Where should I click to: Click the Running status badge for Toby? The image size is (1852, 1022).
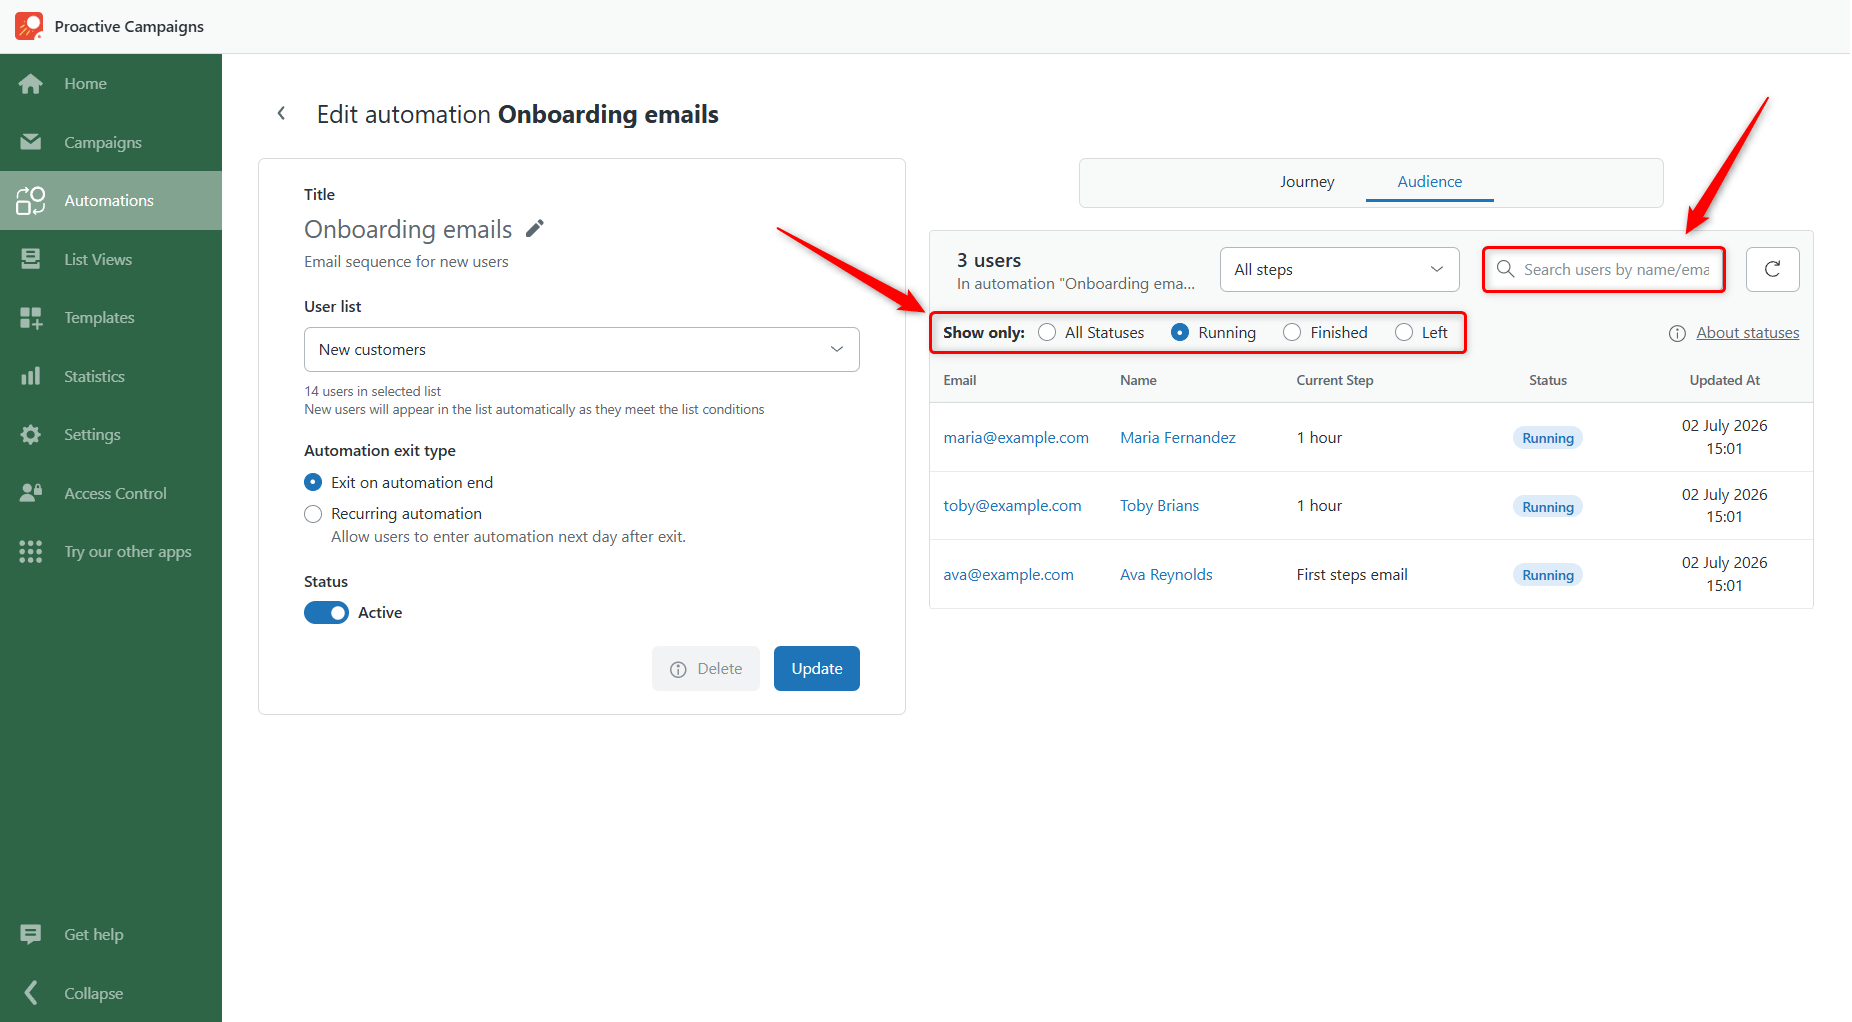(x=1547, y=507)
